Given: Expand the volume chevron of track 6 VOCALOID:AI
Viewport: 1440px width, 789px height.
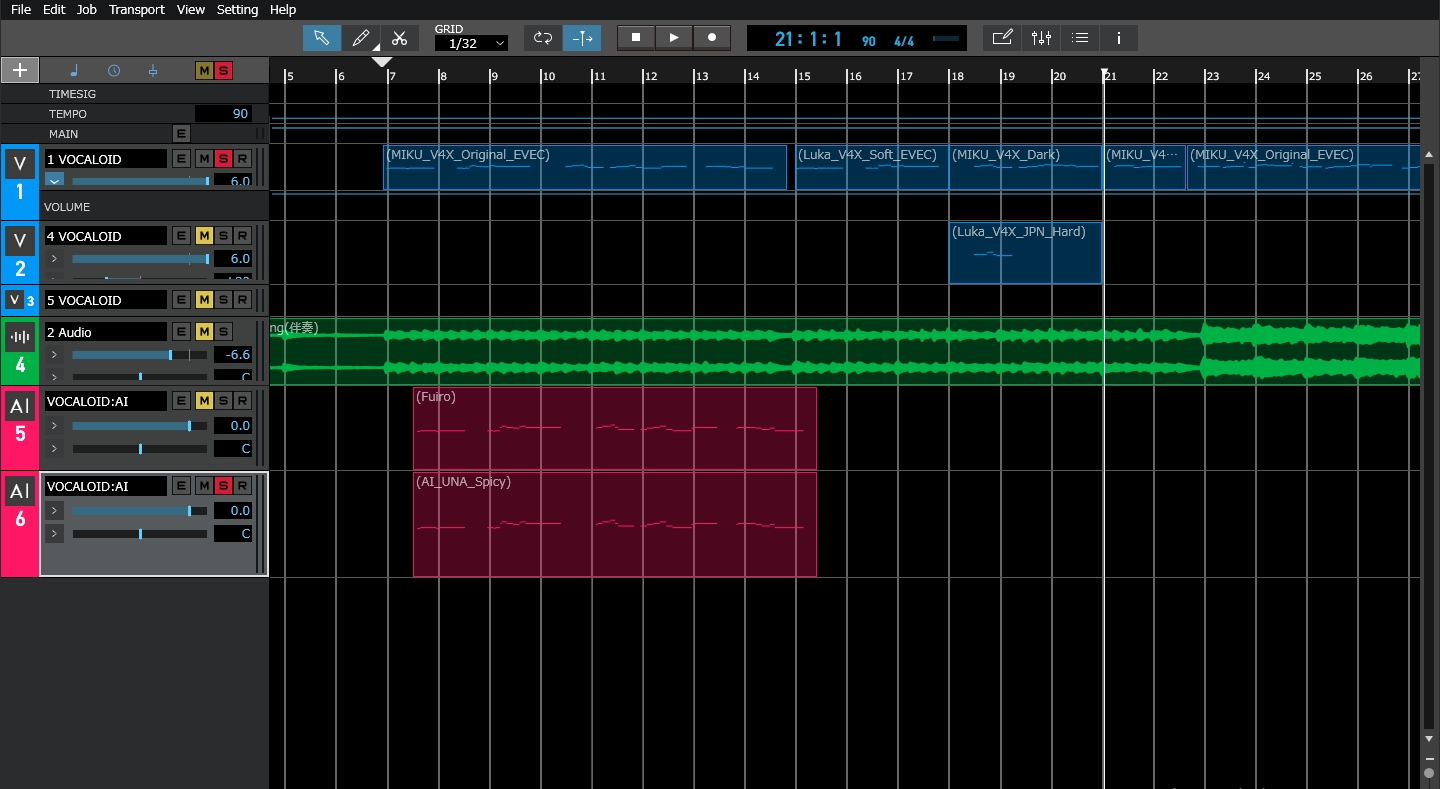Looking at the screenshot, I should (x=54, y=510).
